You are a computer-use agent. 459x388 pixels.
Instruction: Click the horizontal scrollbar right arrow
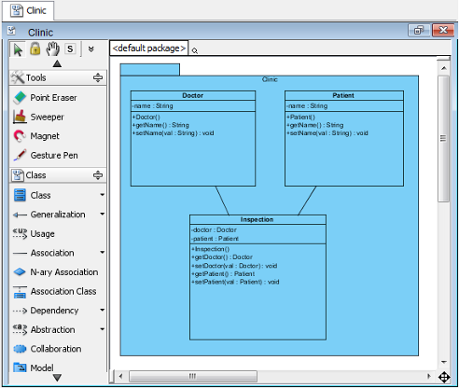point(429,376)
